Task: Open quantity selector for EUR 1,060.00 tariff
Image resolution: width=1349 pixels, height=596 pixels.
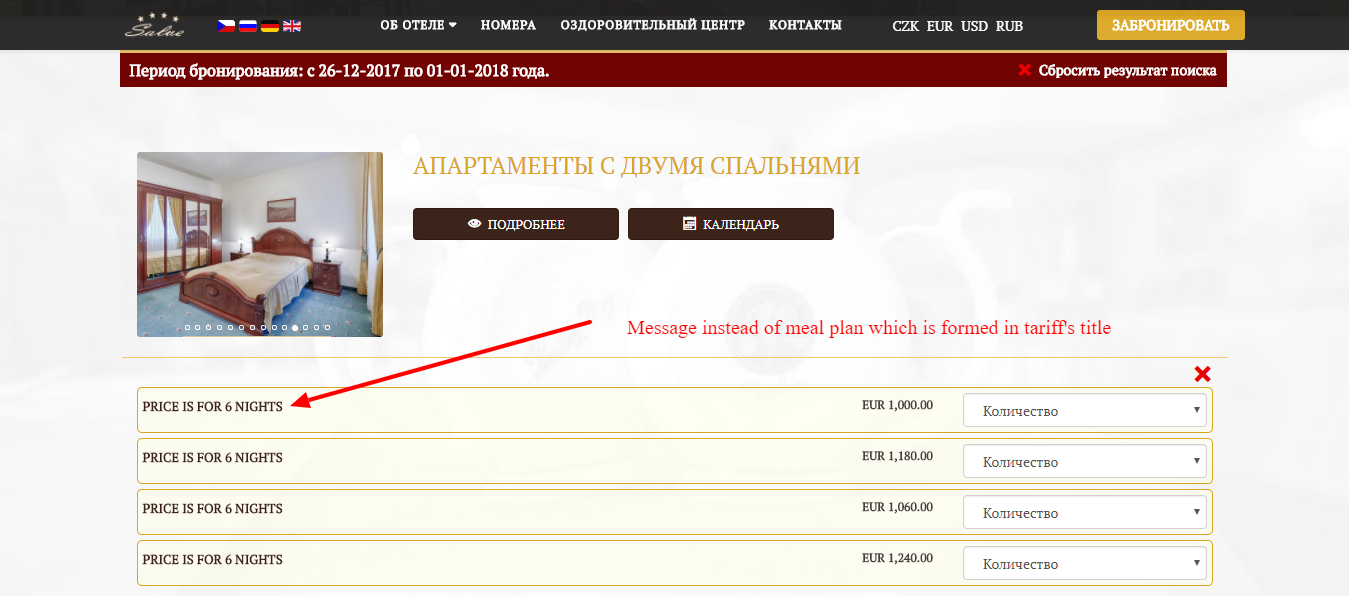Action: pos(1085,512)
